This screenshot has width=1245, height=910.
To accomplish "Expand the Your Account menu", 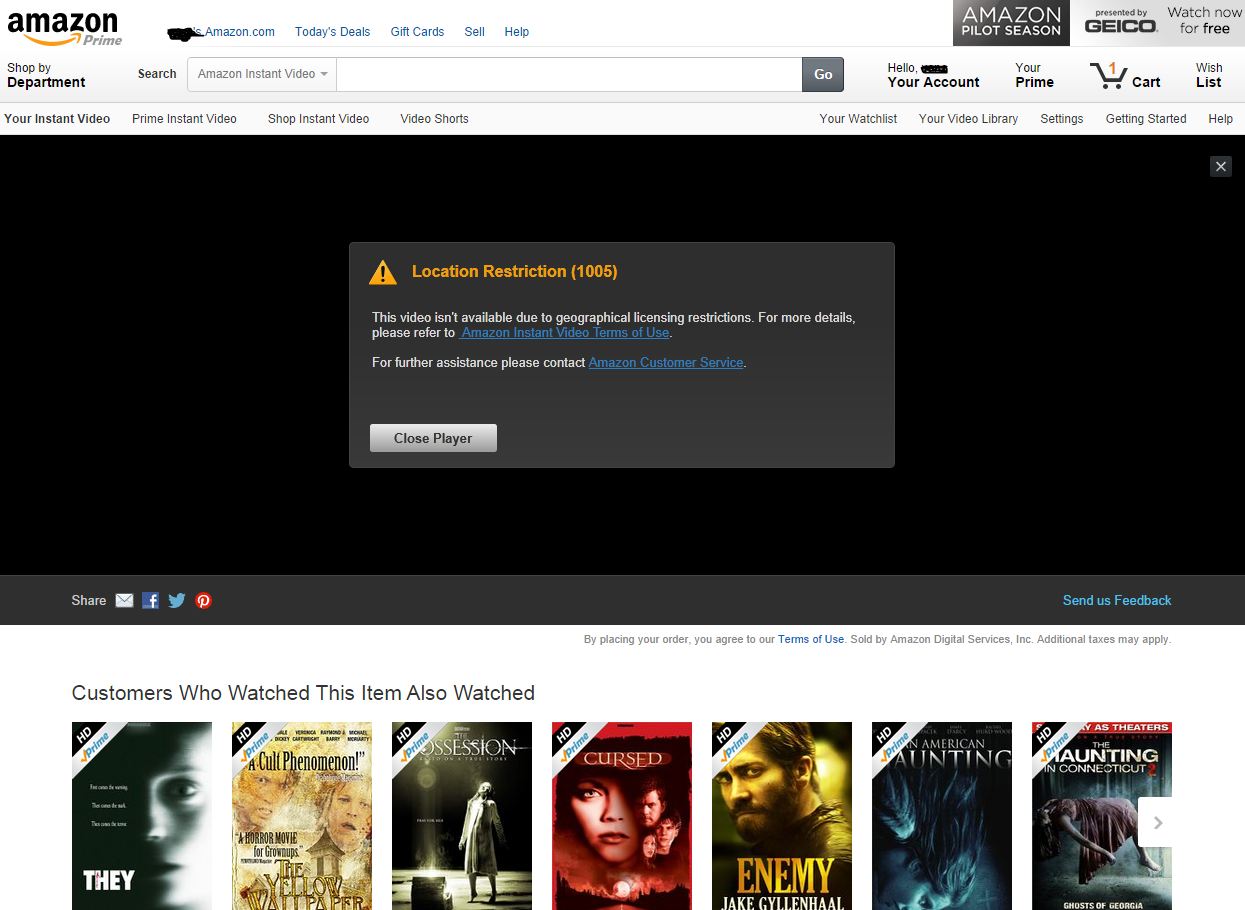I will [x=933, y=76].
